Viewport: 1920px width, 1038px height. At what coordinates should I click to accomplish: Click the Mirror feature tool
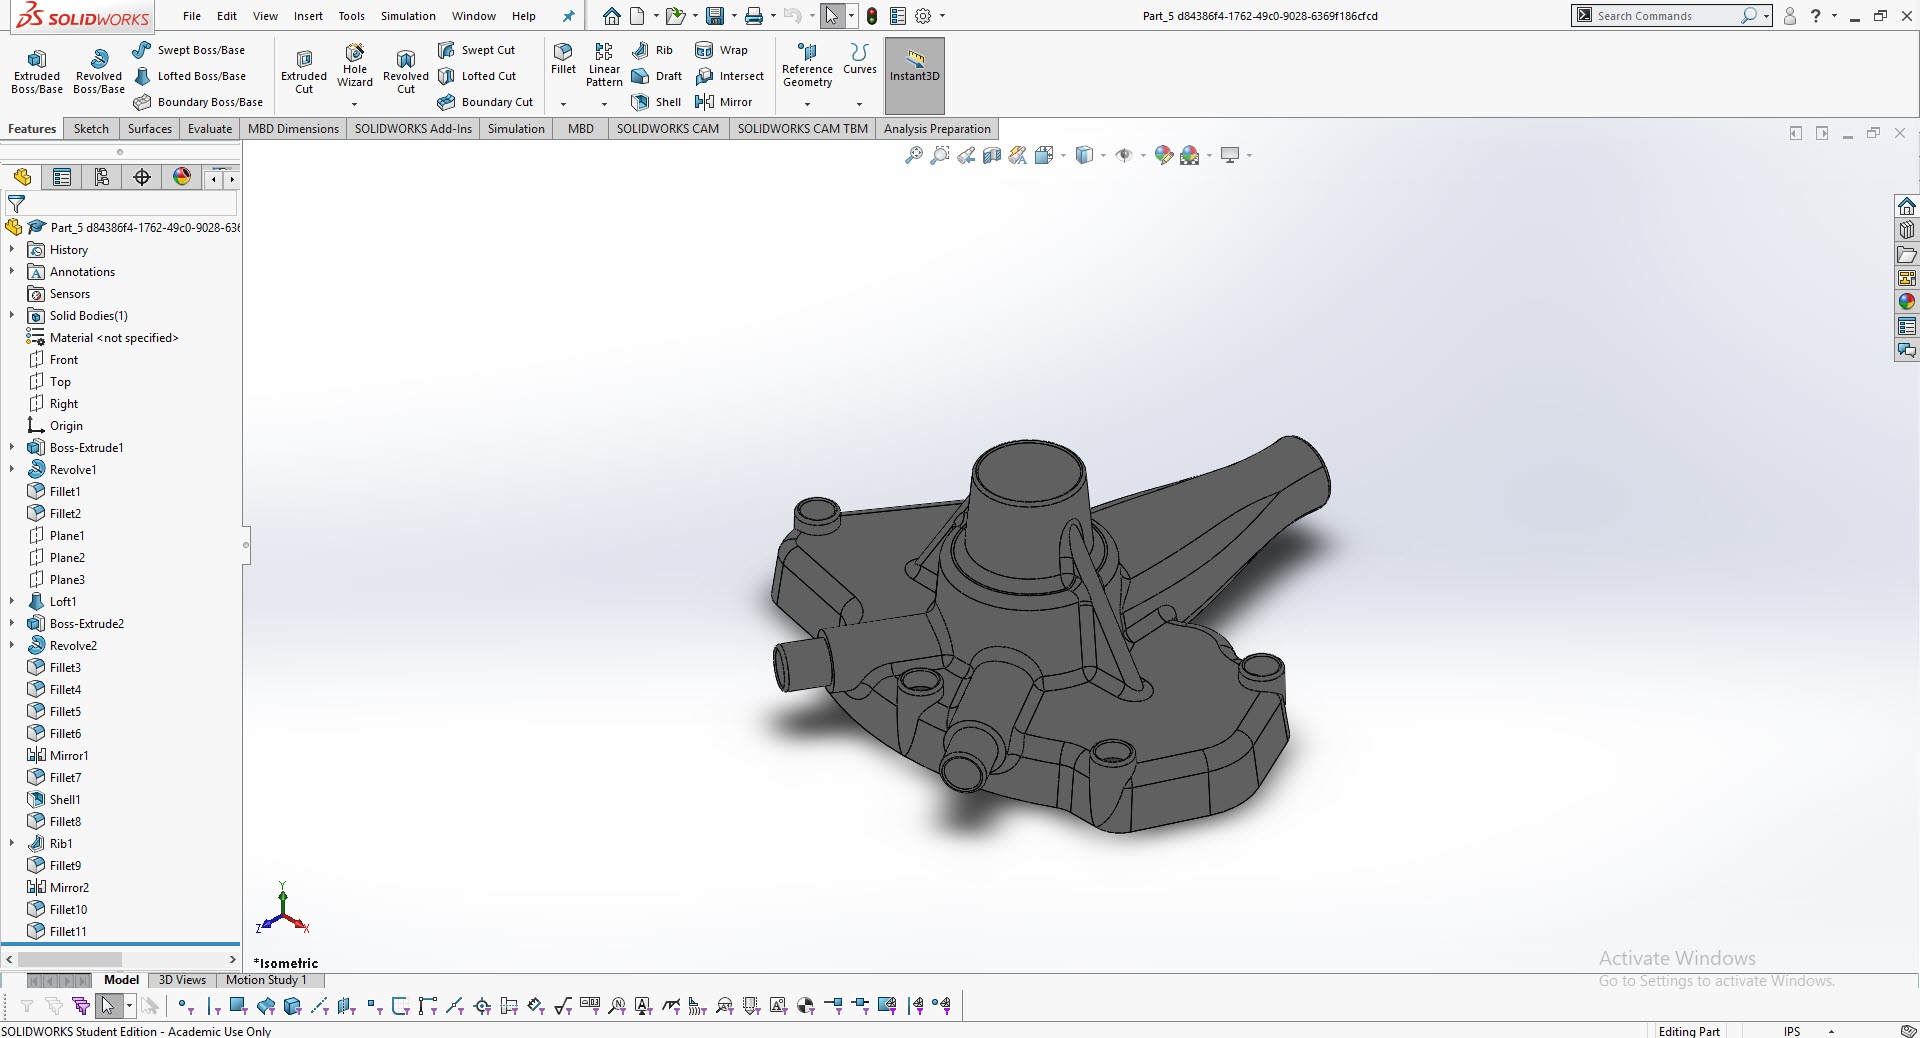coord(723,102)
